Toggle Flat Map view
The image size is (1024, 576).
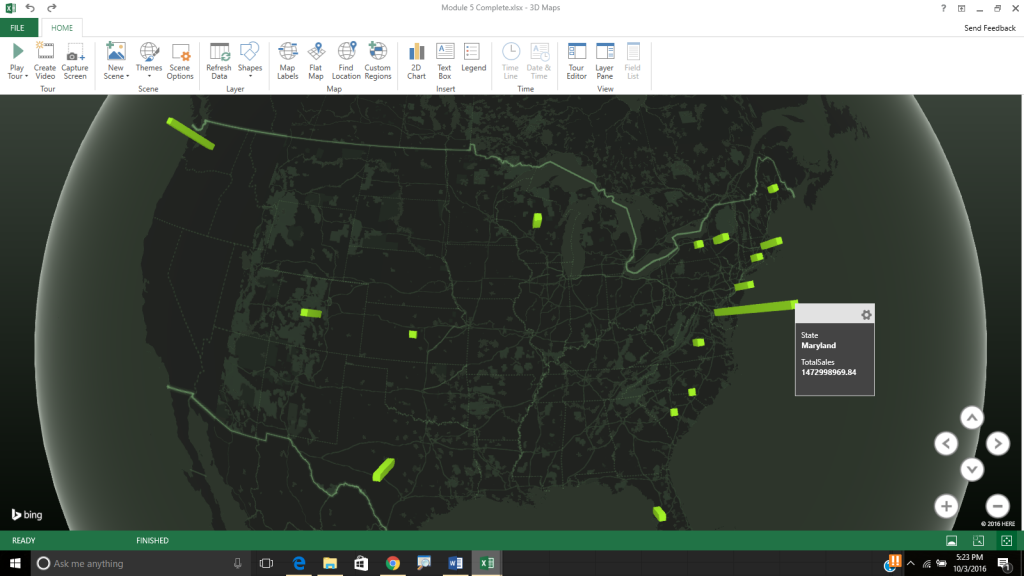(x=316, y=61)
